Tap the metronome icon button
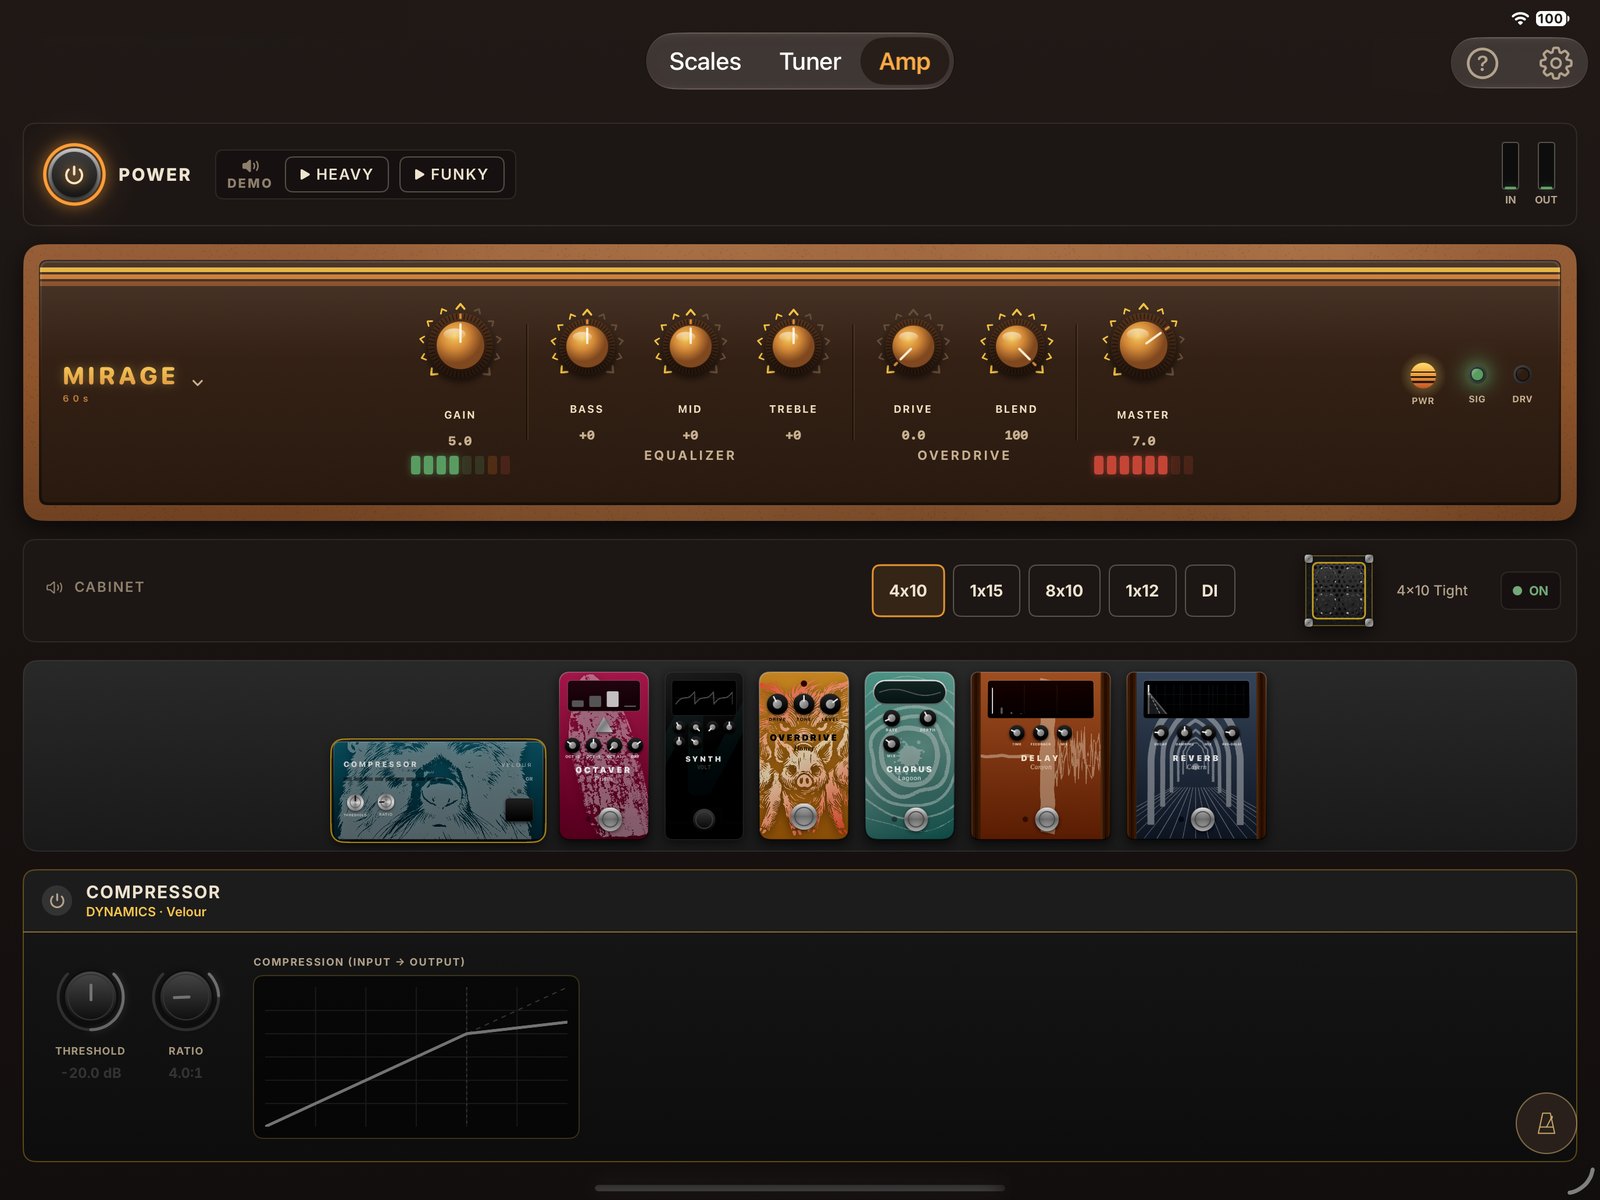 [x=1546, y=1123]
